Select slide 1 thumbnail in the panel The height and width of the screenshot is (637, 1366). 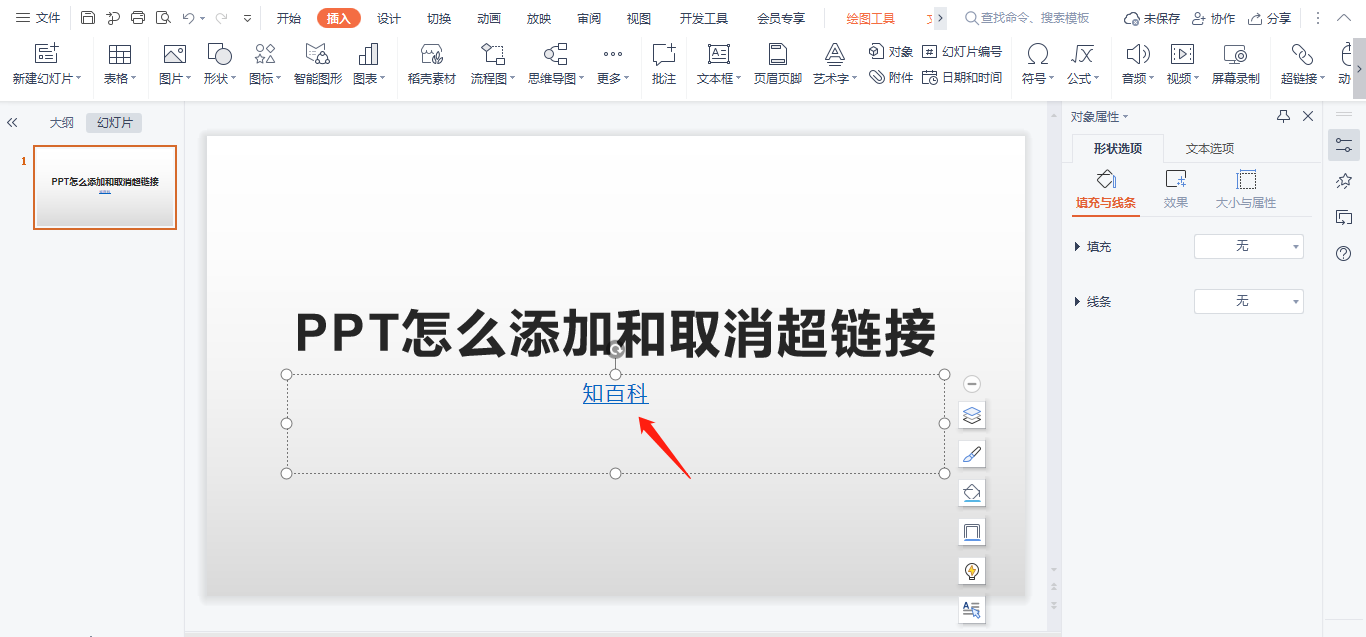tap(105, 188)
